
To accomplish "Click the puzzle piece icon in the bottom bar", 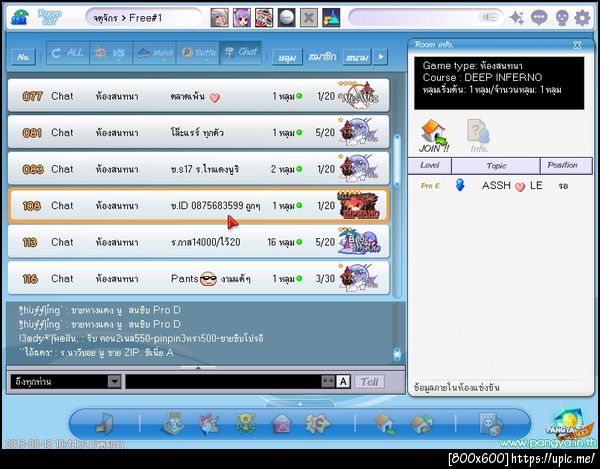I will point(317,423).
